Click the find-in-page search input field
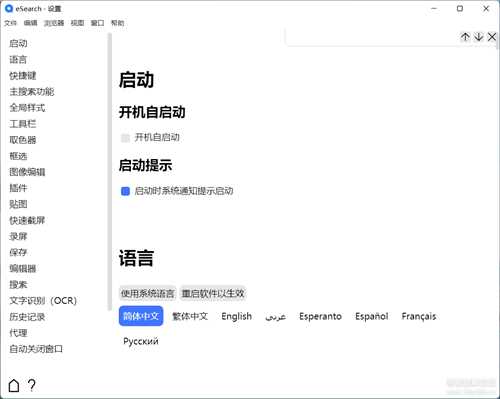This screenshot has width=500, height=399. coord(372,37)
